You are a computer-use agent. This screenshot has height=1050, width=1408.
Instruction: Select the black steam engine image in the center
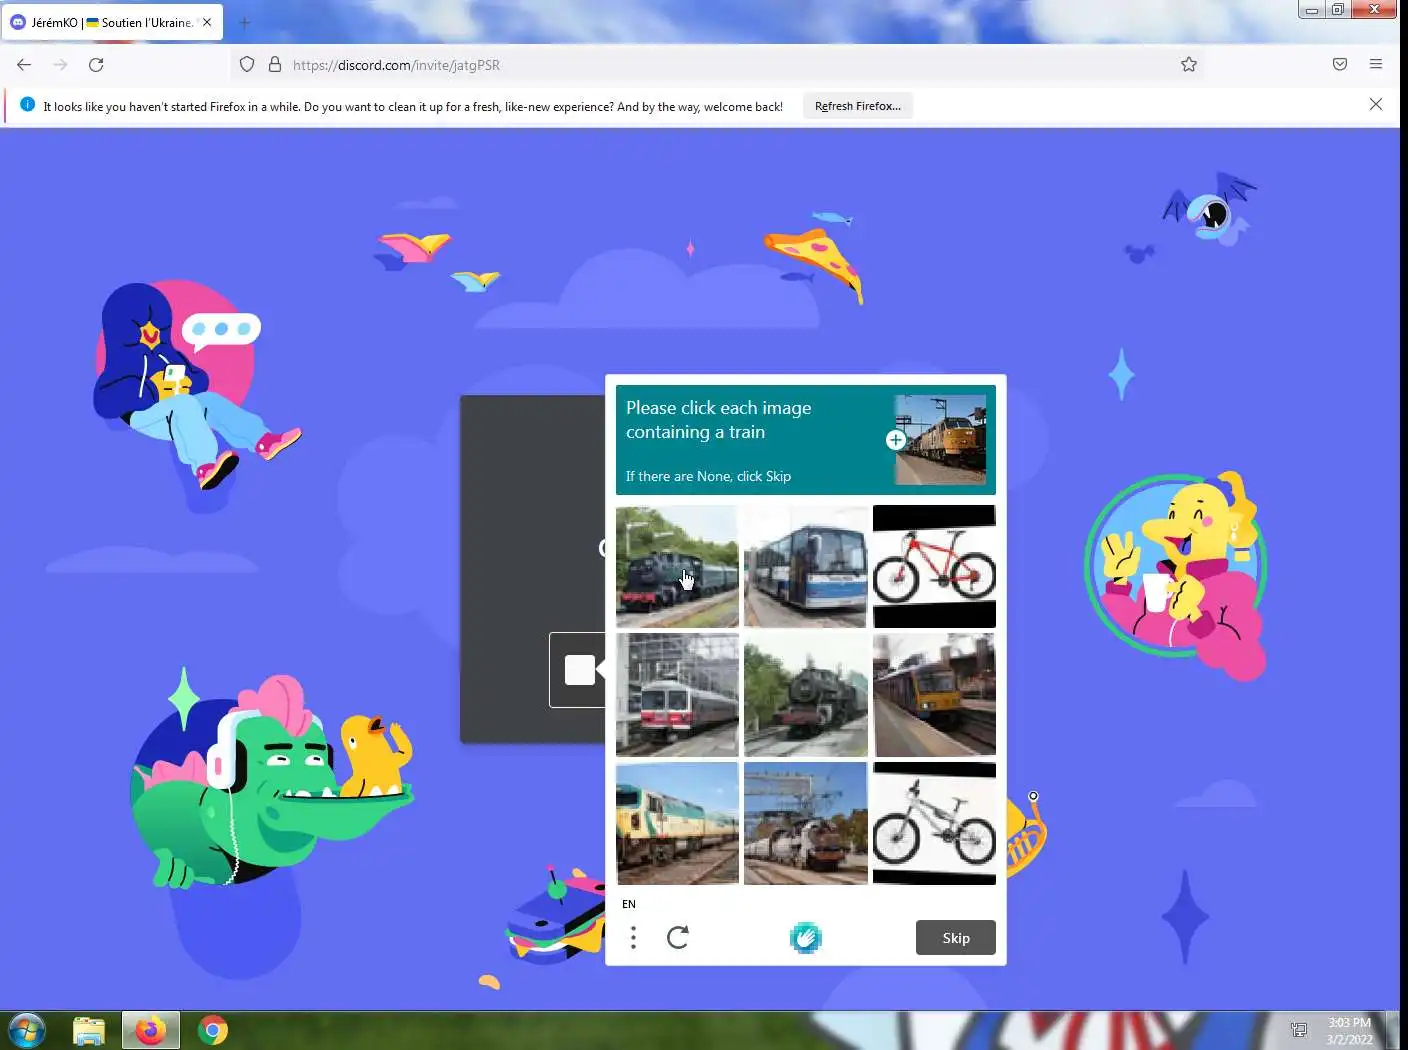click(806, 694)
